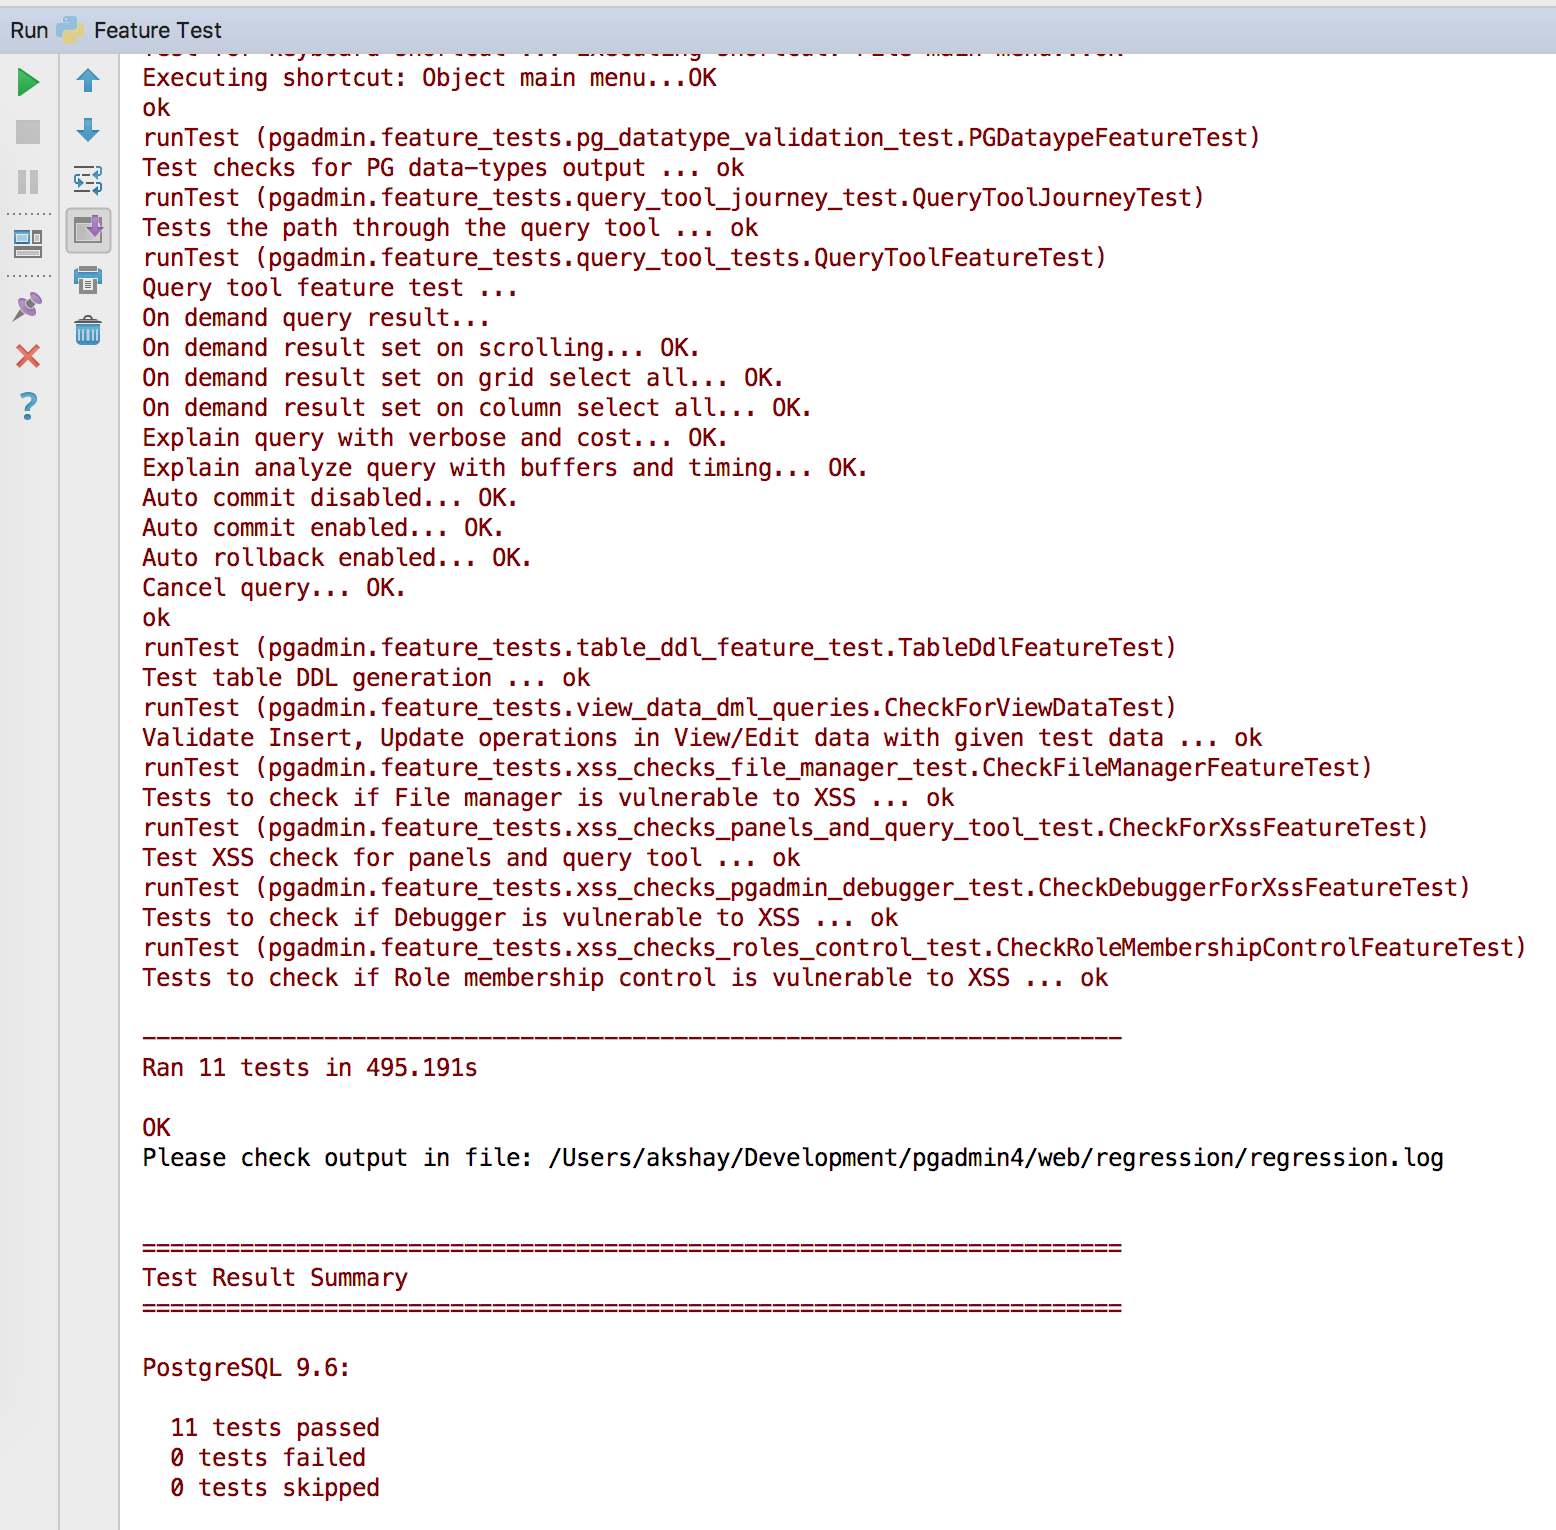Print the console output

(88, 280)
